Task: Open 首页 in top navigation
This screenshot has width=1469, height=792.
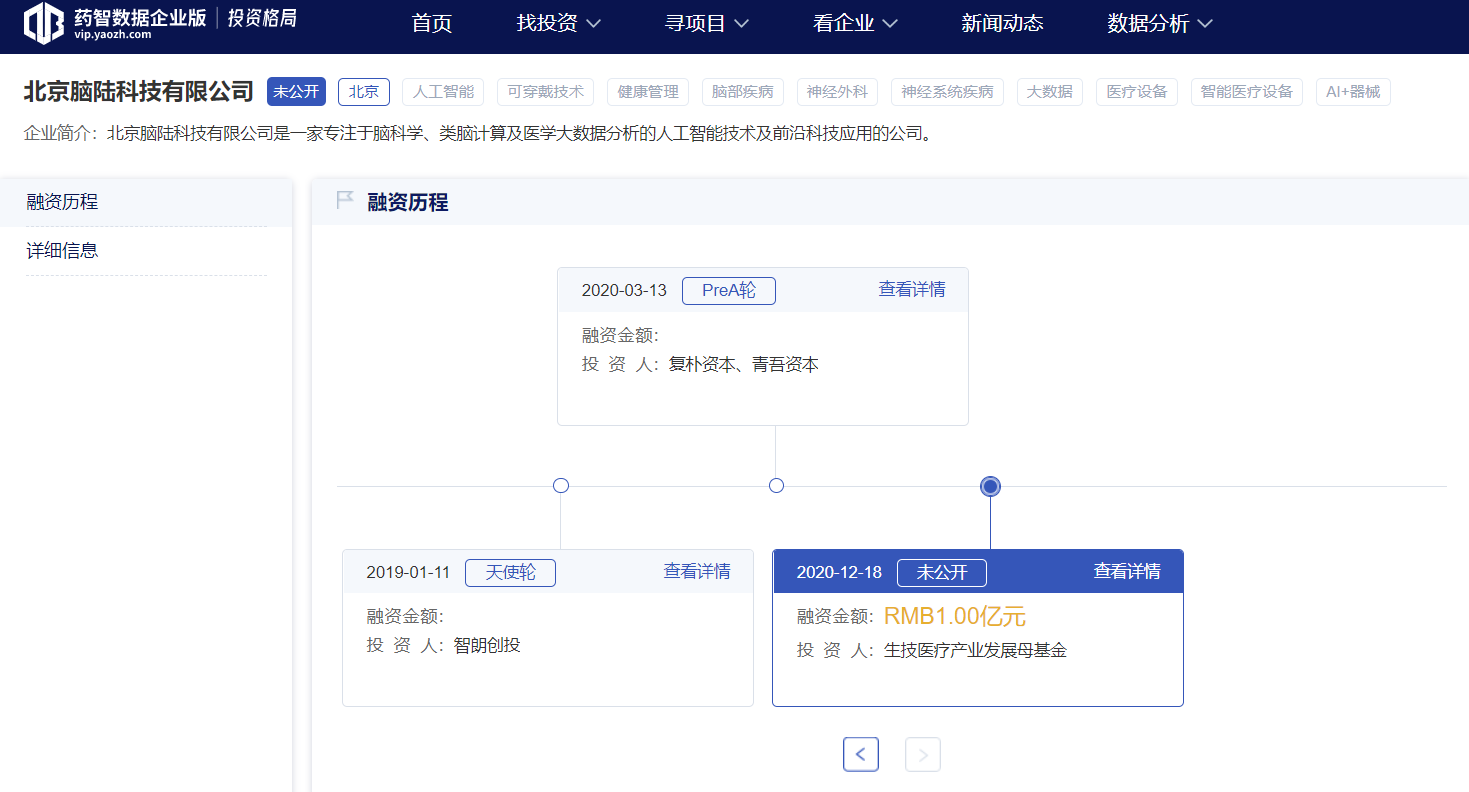Action: (432, 23)
